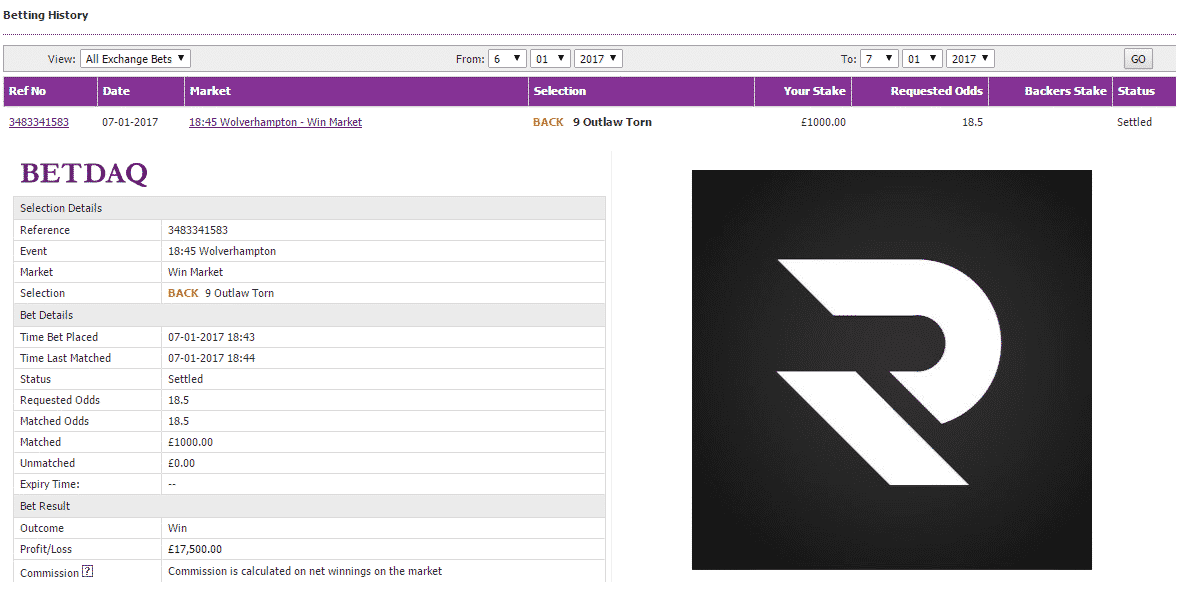The width and height of the screenshot is (1180, 616).
Task: Click the Your Stake column header
Action: pos(803,91)
